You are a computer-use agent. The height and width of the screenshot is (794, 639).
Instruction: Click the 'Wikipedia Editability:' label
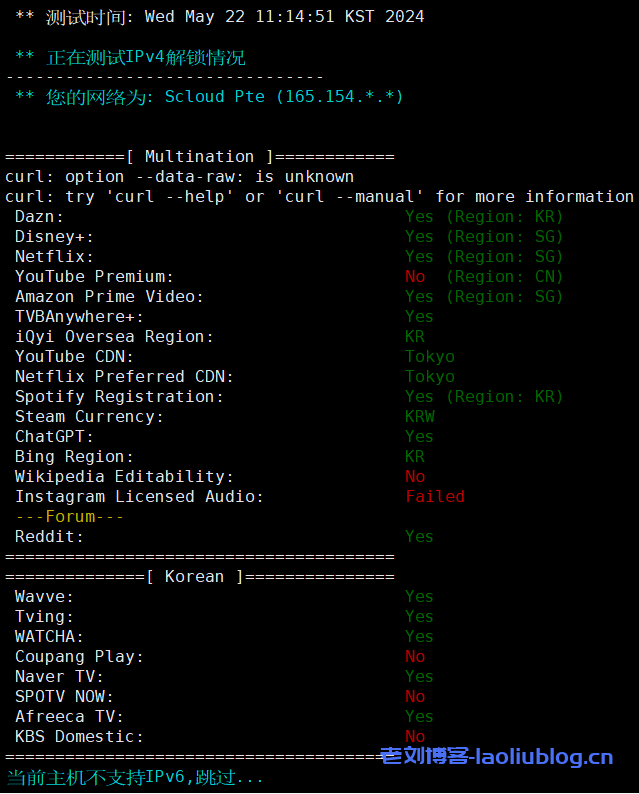pyautogui.click(x=124, y=476)
